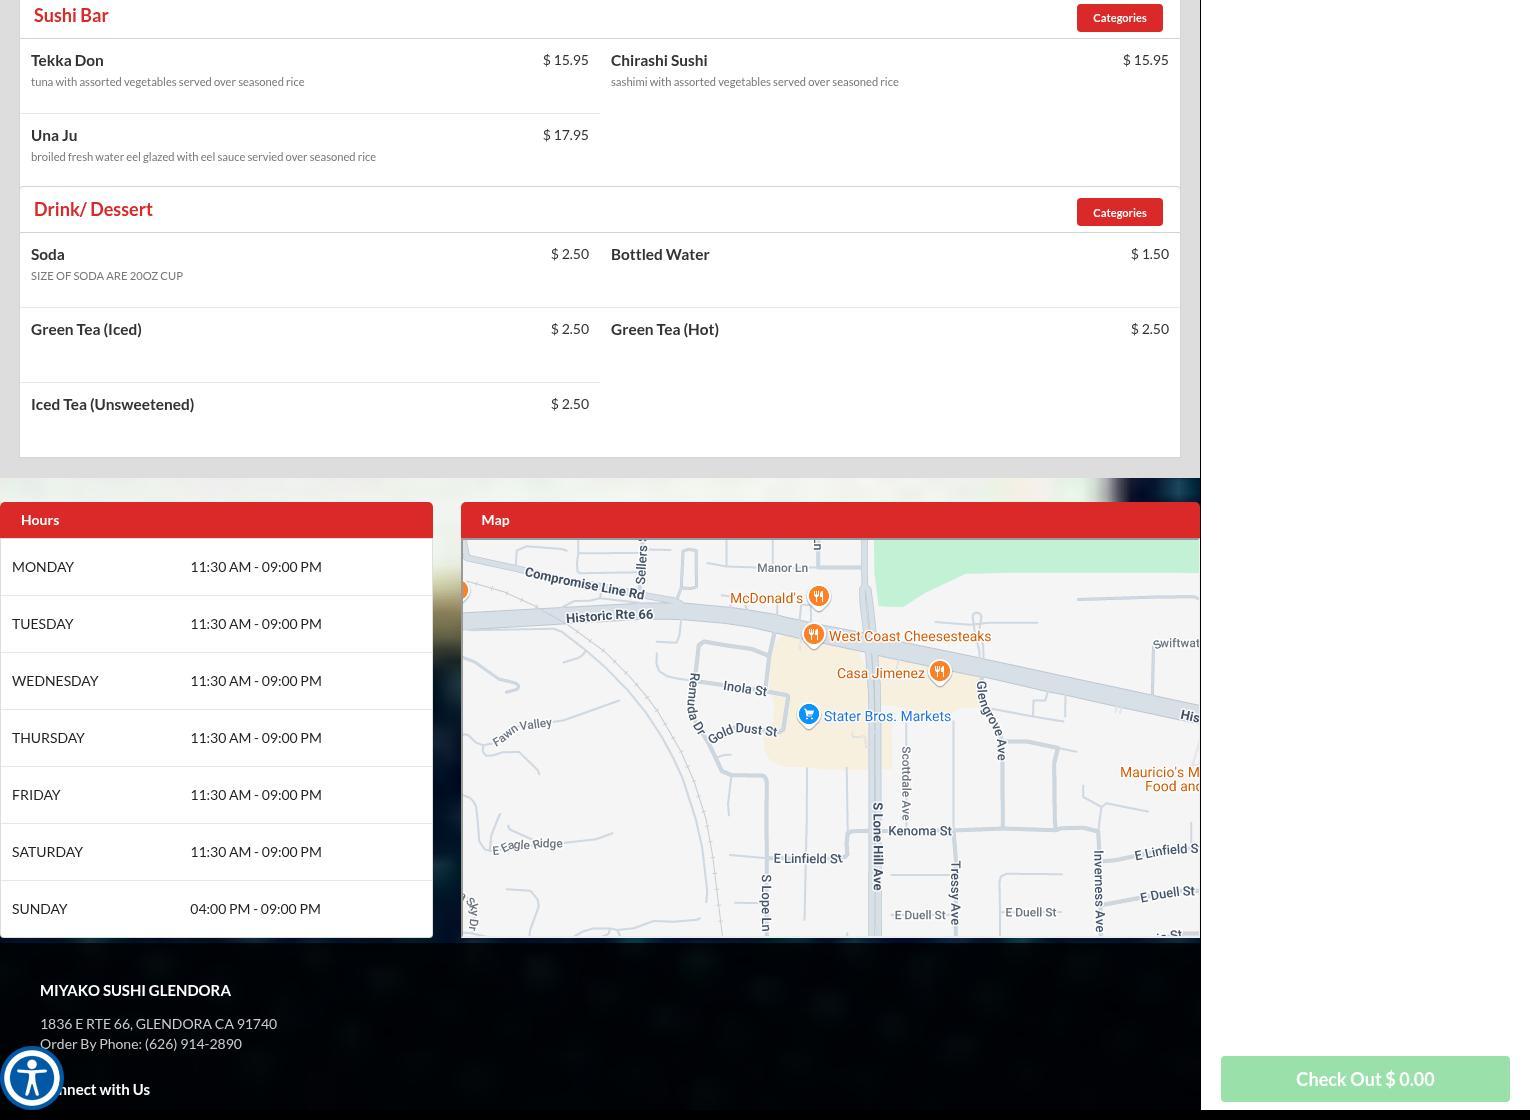Add Chirashi Sushi to the order

point(658,61)
